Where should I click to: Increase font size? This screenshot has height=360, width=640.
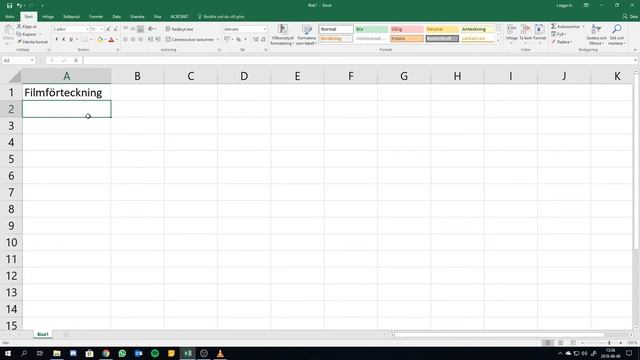pyautogui.click(x=108, y=29)
